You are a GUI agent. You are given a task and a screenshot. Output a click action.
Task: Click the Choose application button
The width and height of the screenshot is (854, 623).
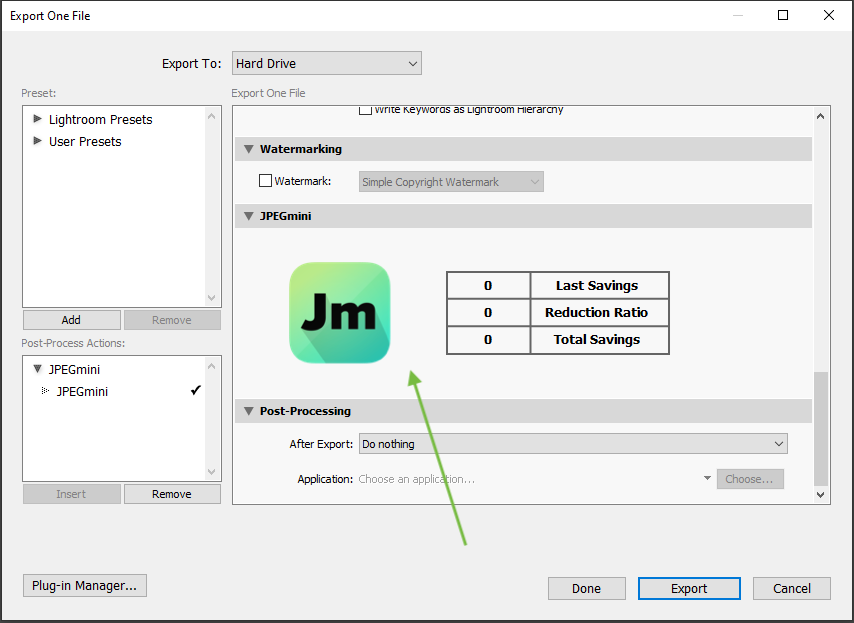click(750, 479)
